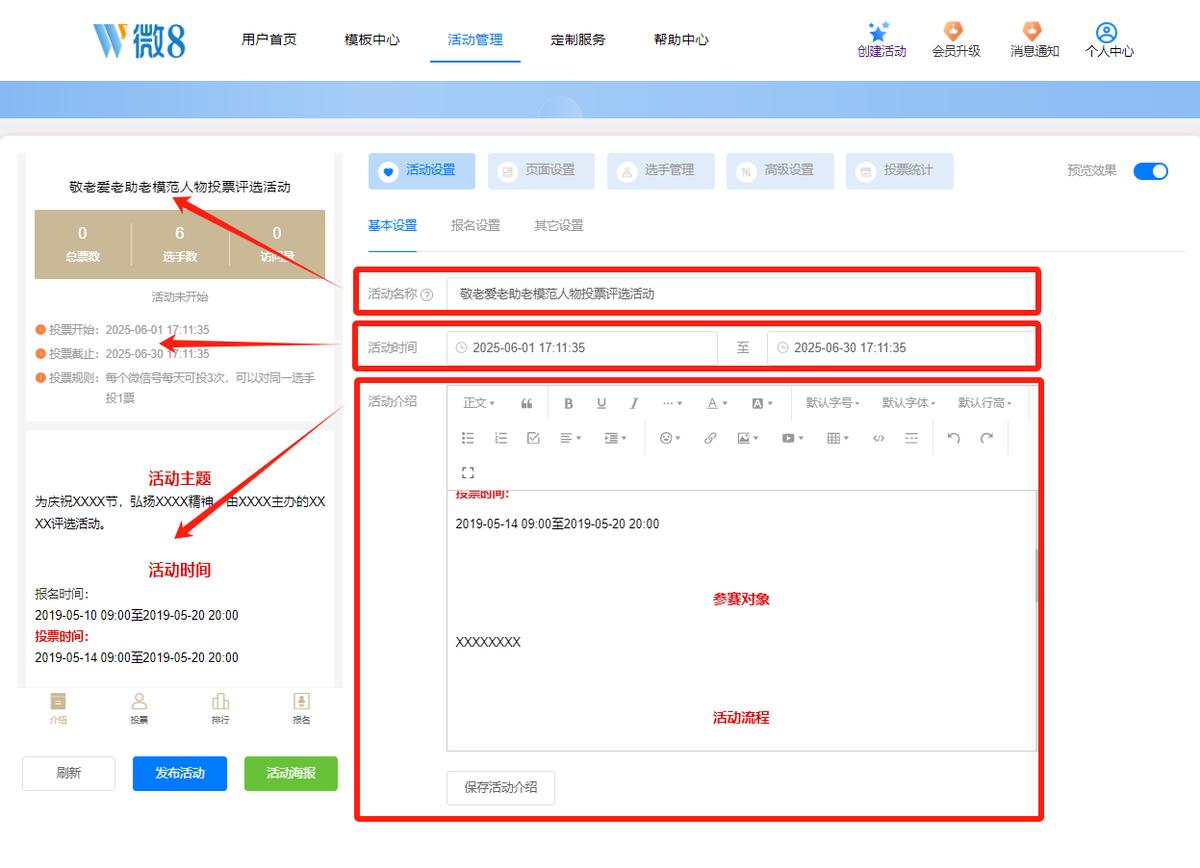
Task: Click the 发布活动 button
Action: 180,773
